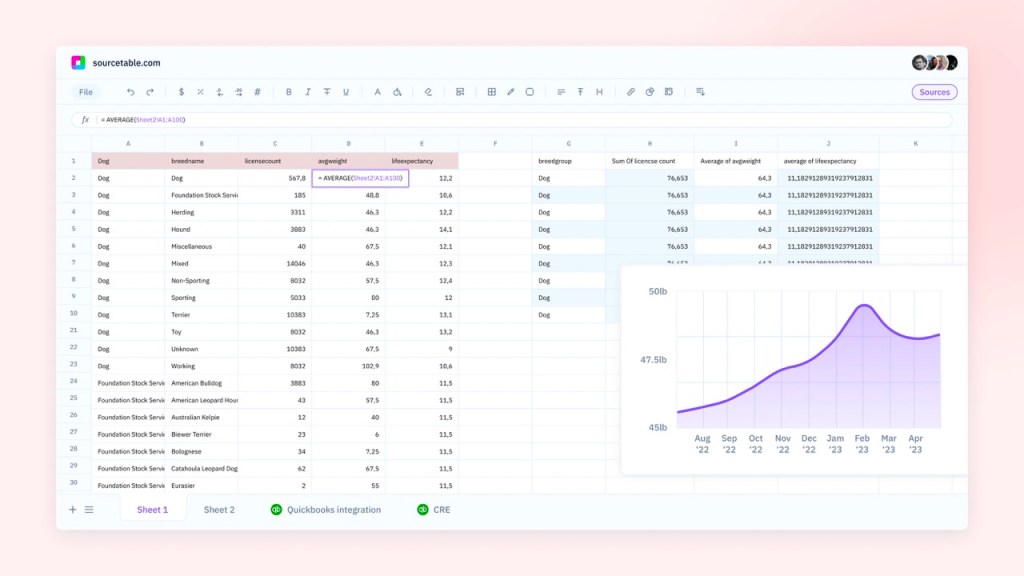The width and height of the screenshot is (1024, 576).
Task: Toggle underline formatting
Action: coord(346,92)
